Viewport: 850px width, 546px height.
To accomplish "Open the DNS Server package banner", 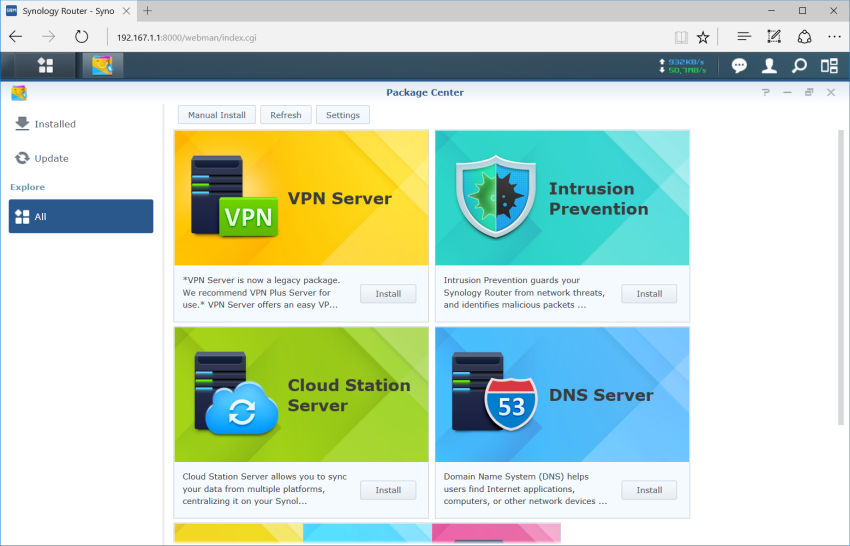I will click(562, 395).
